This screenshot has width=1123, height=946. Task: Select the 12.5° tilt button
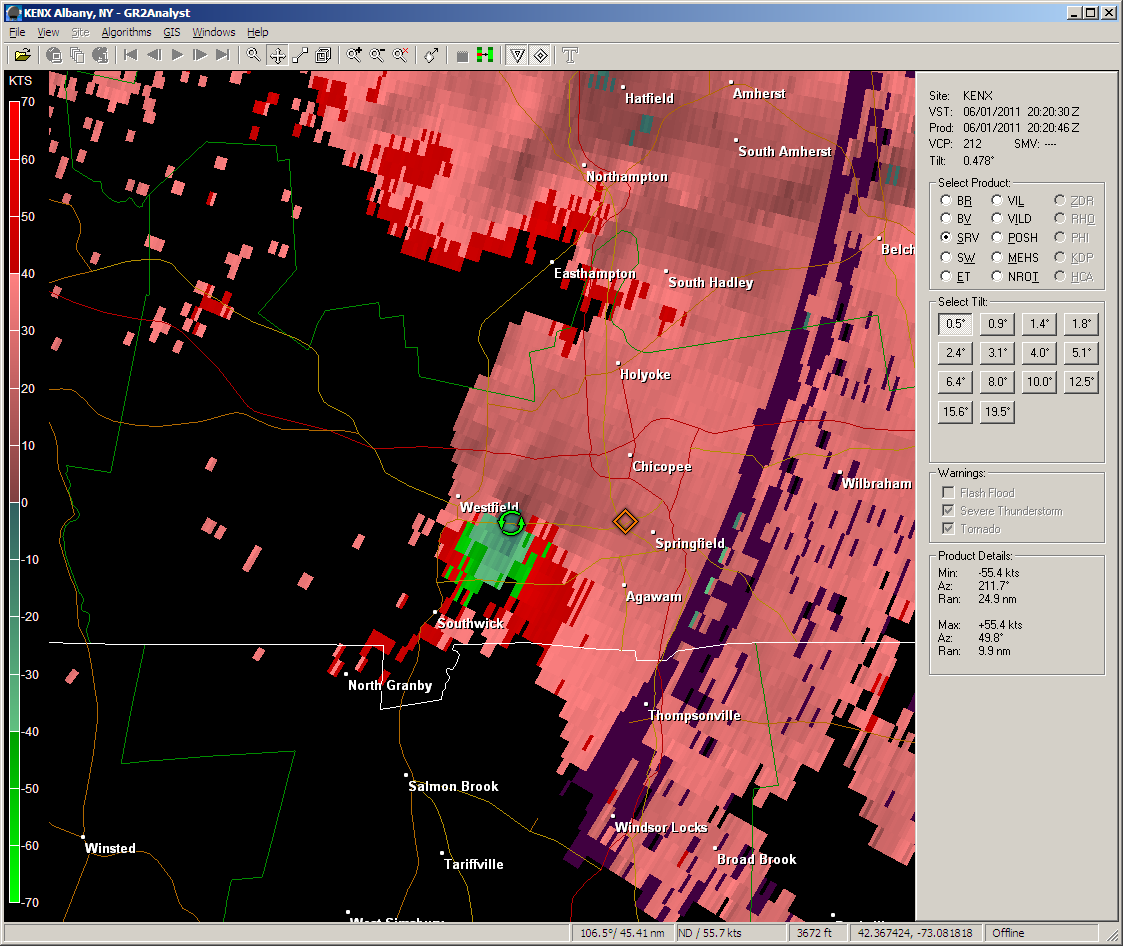coord(1081,382)
